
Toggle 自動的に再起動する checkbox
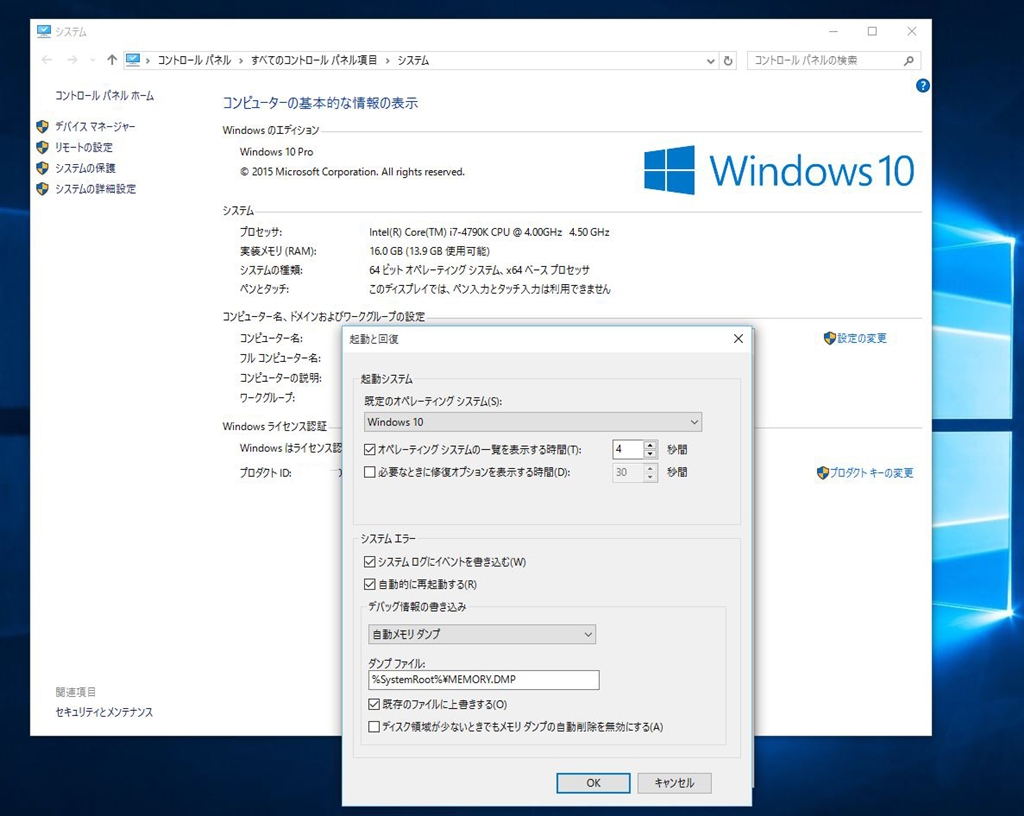point(370,584)
